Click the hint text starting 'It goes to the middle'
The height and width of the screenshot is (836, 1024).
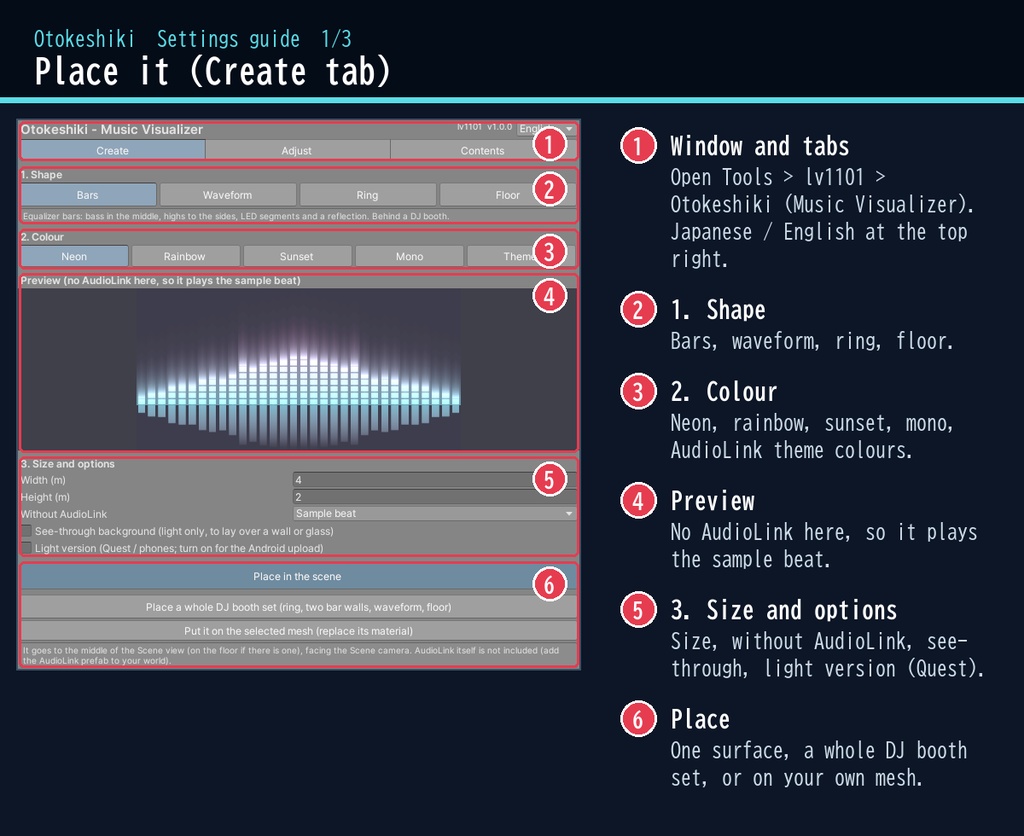291,655
